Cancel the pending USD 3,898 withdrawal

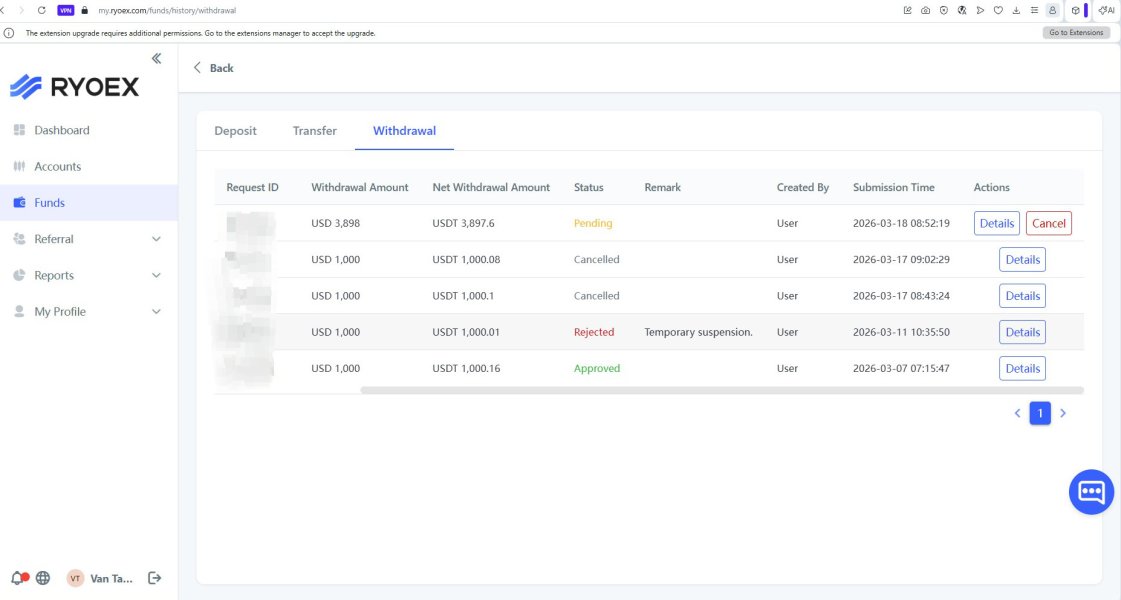click(x=1048, y=223)
